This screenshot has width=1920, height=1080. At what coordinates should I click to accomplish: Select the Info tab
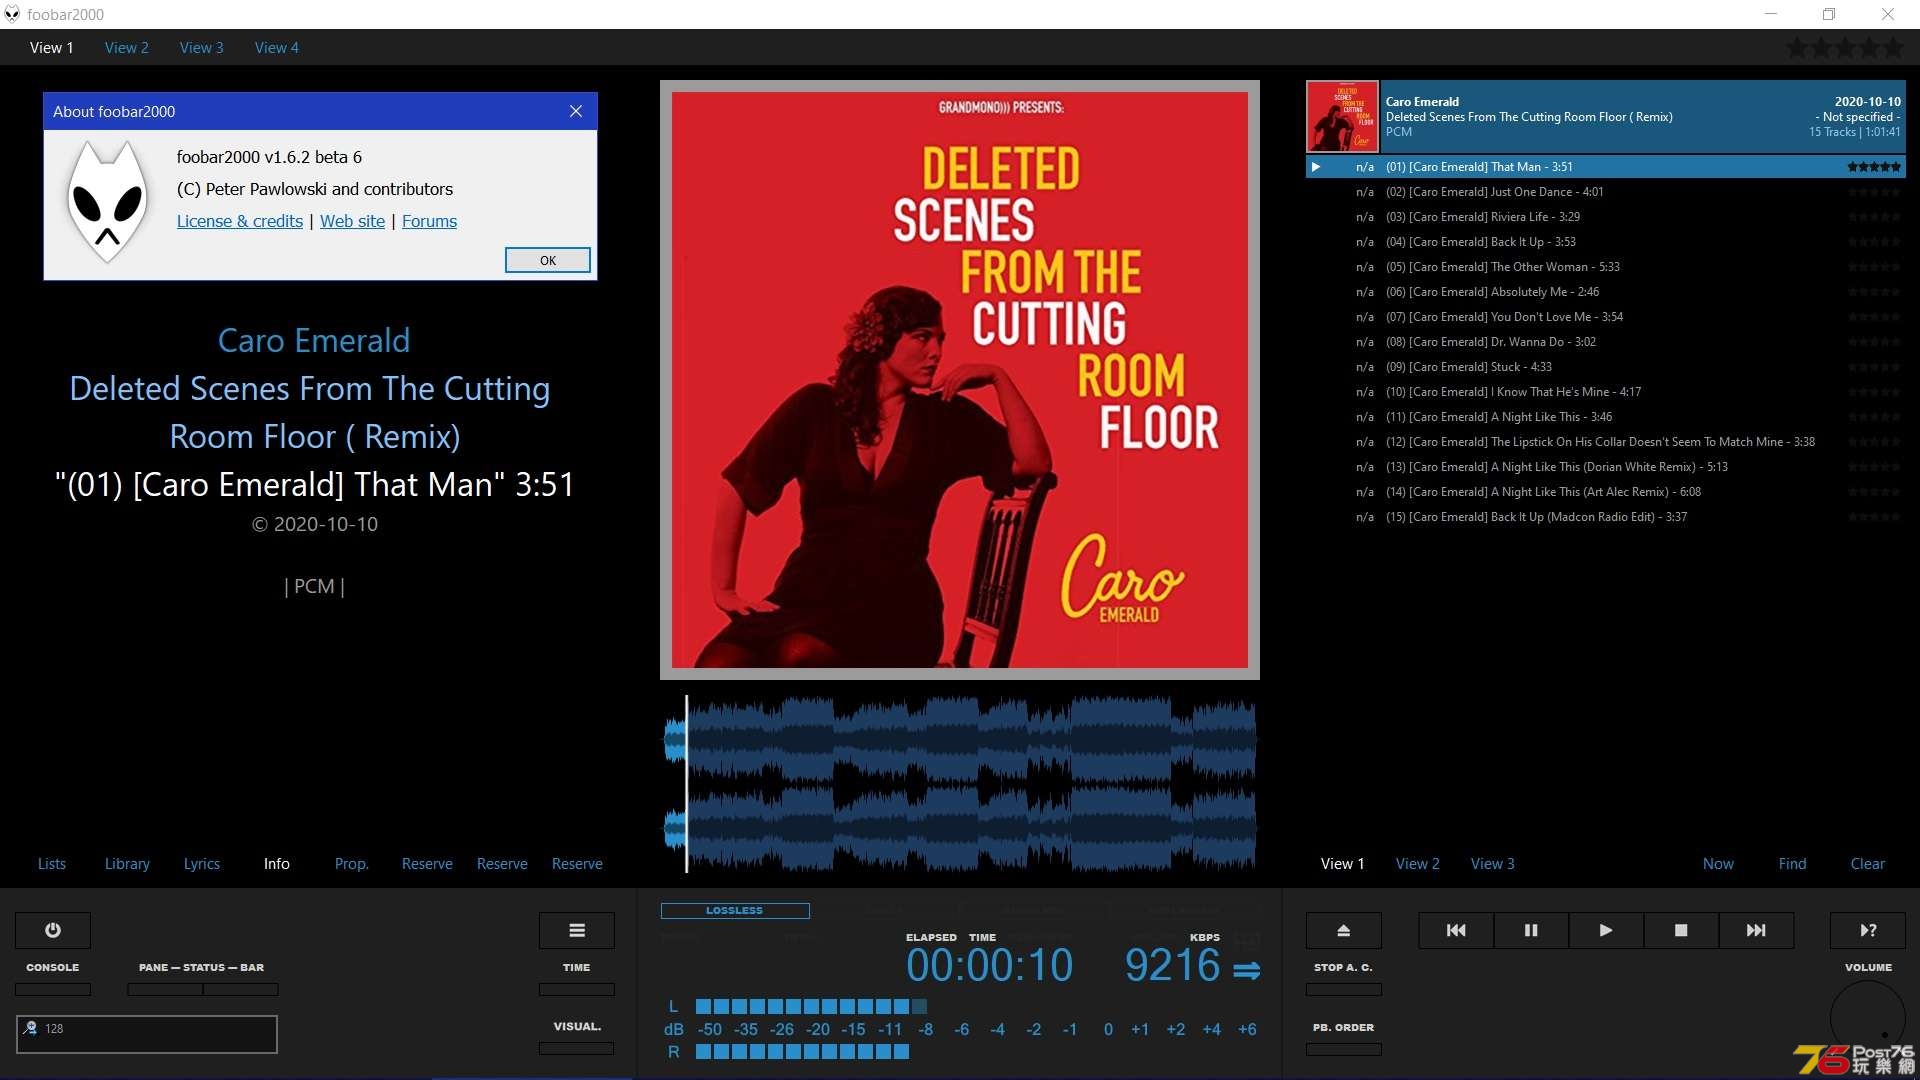coord(277,863)
